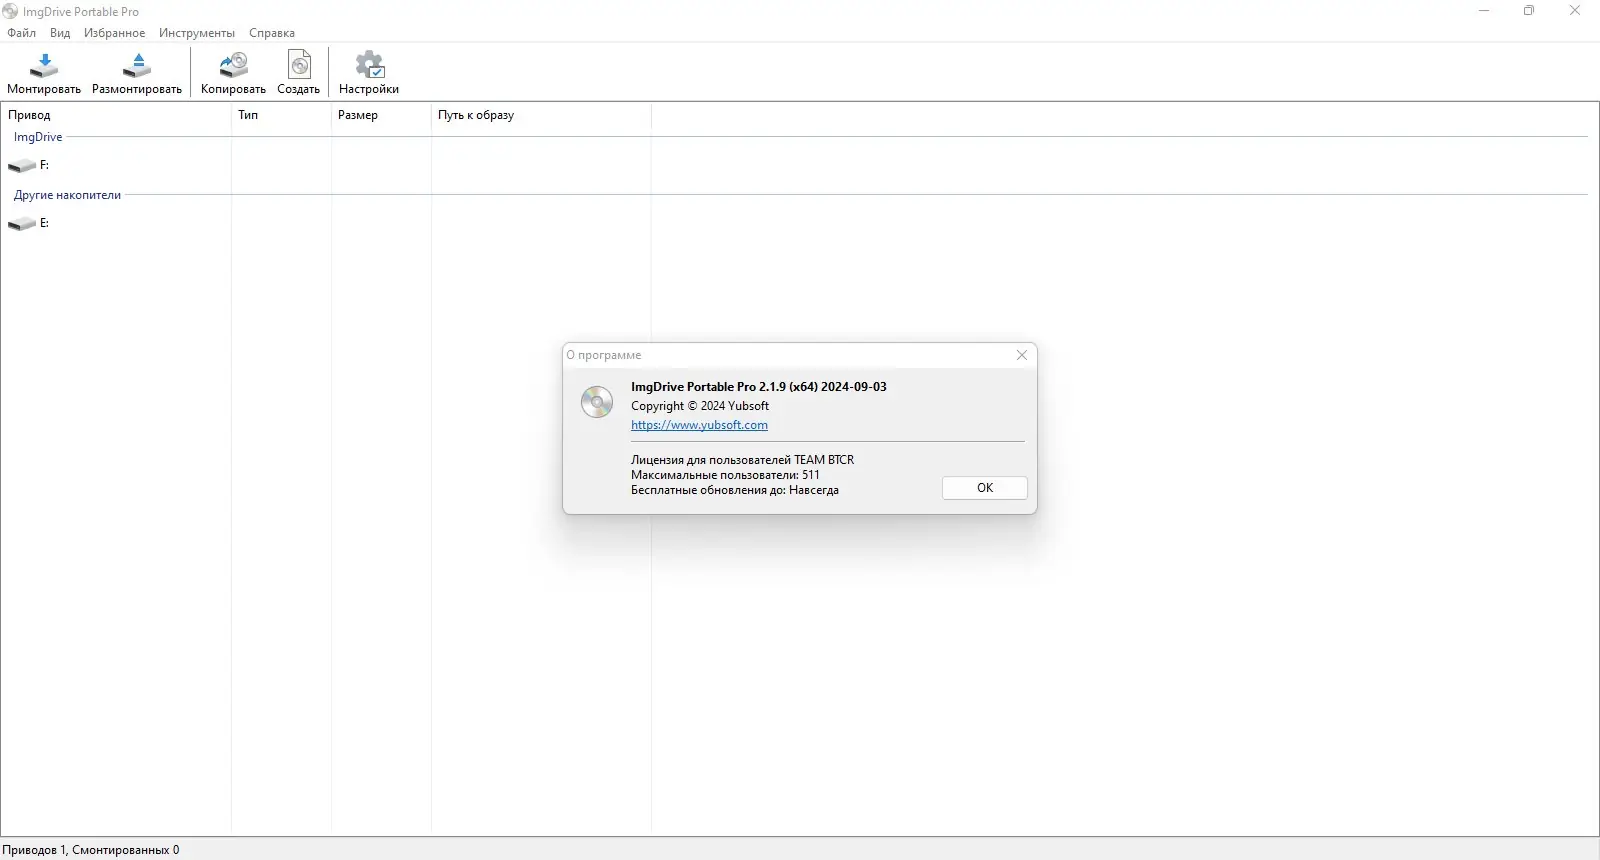Open the Избранное menu
The image size is (1600, 860).
[x=114, y=33]
